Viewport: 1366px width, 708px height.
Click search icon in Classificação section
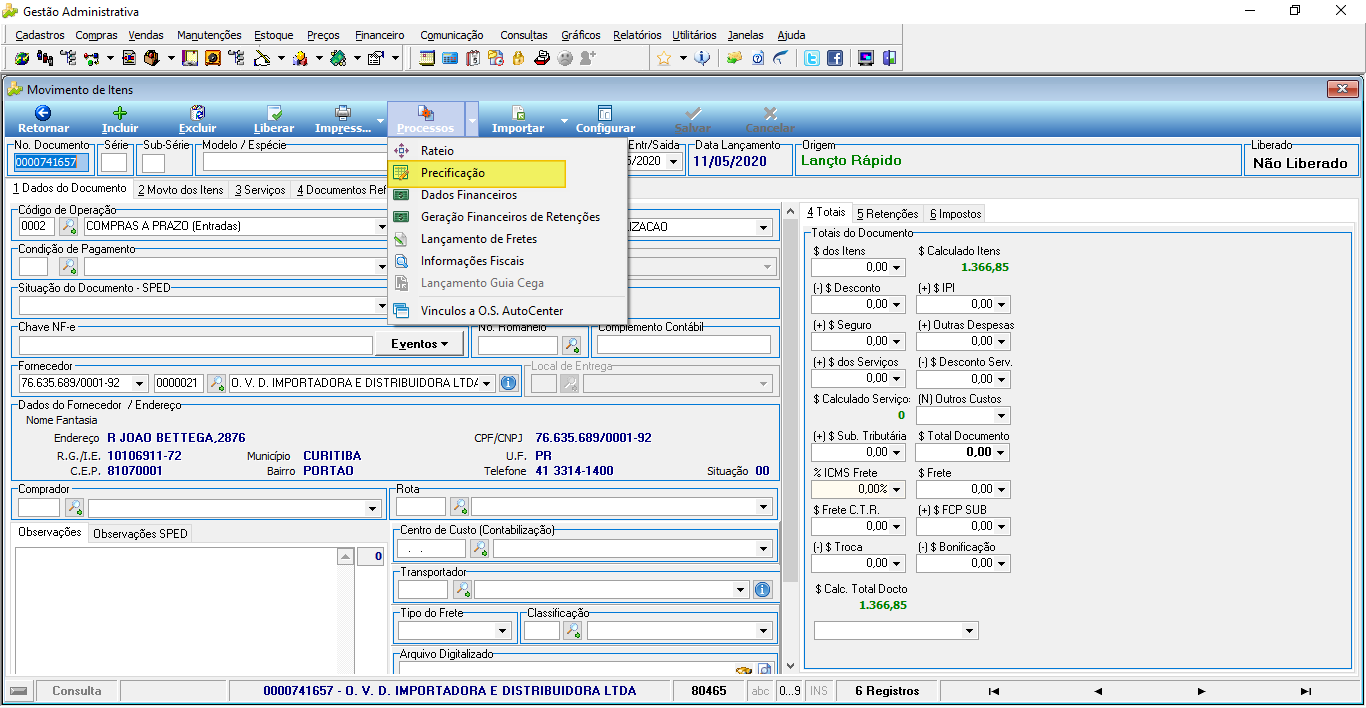tap(573, 631)
